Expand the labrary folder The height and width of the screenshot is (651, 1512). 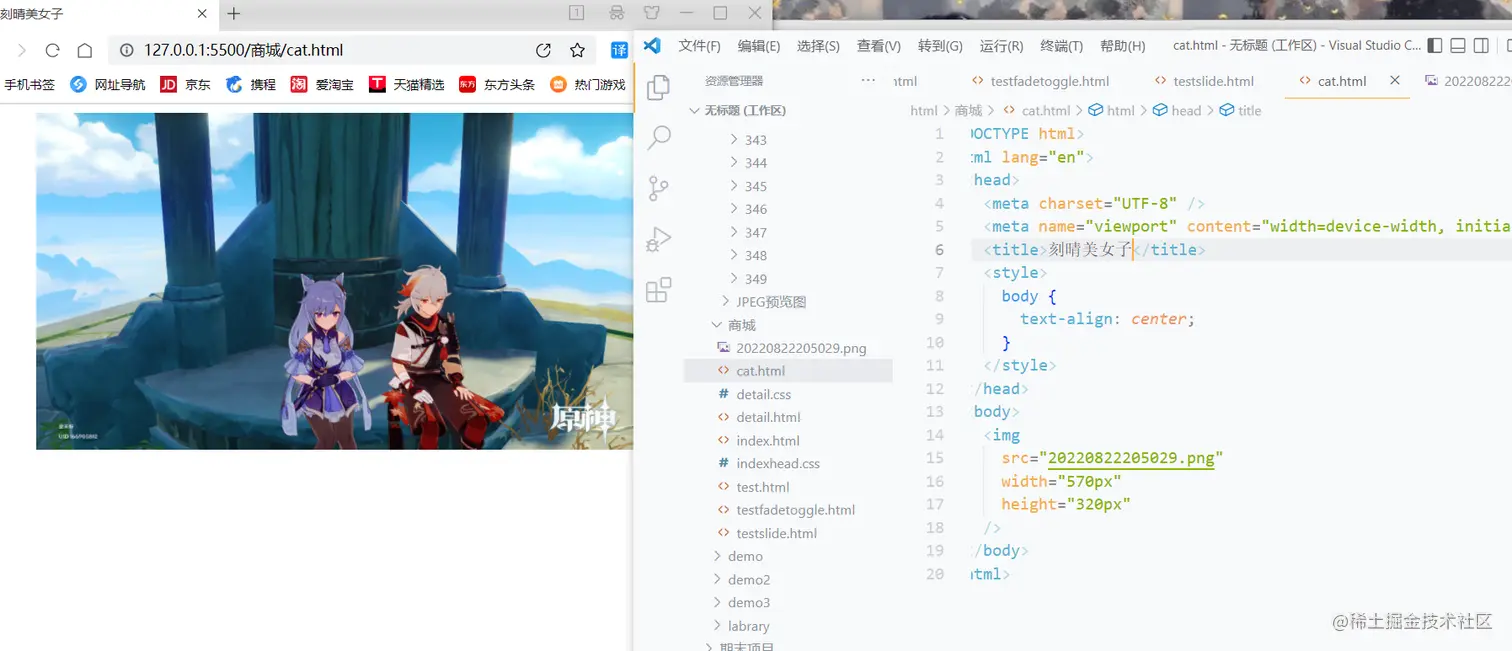pyautogui.click(x=741, y=626)
